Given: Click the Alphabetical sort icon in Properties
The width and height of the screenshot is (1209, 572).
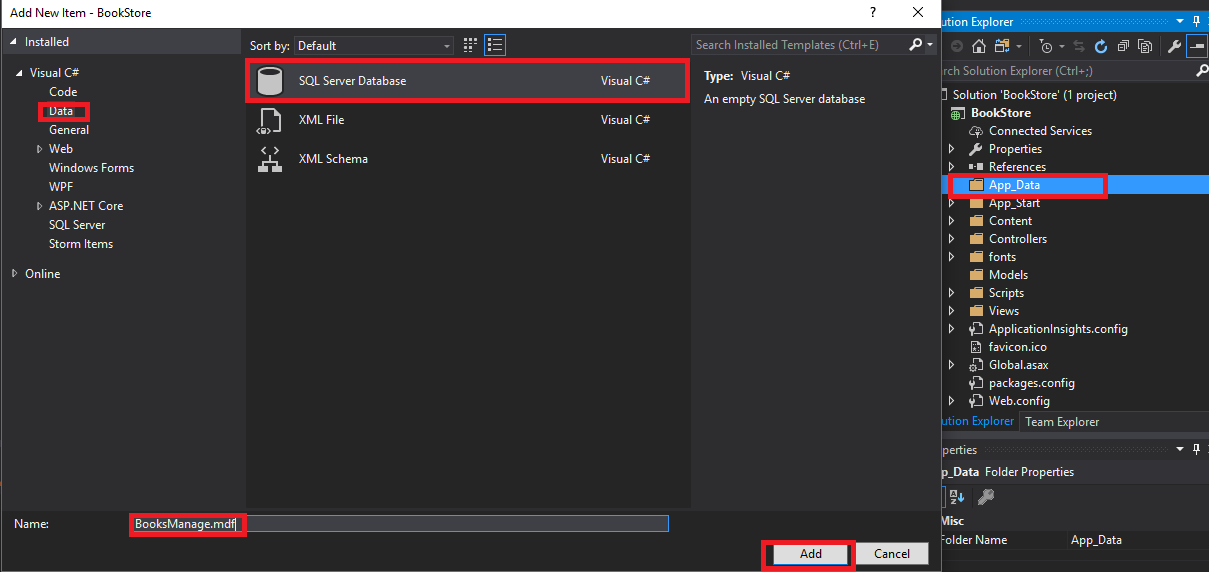Looking at the screenshot, I should pyautogui.click(x=957, y=496).
